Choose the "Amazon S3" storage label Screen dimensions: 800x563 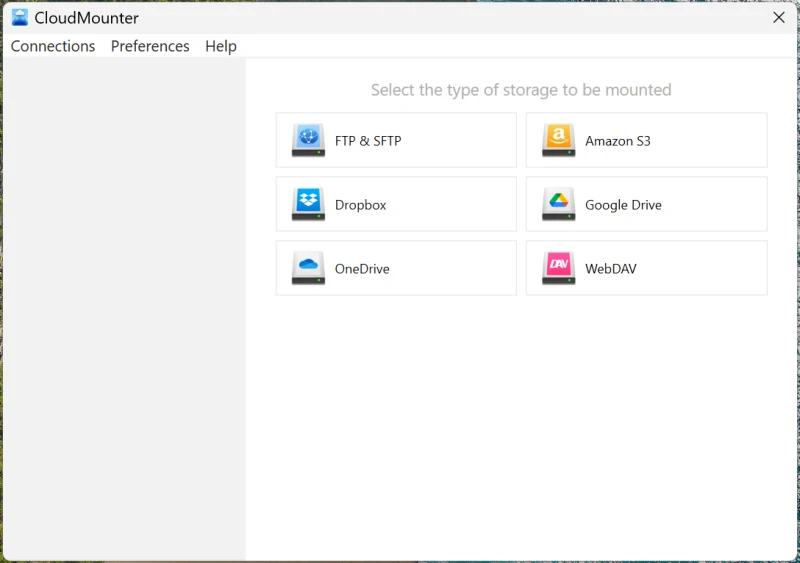[617, 141]
